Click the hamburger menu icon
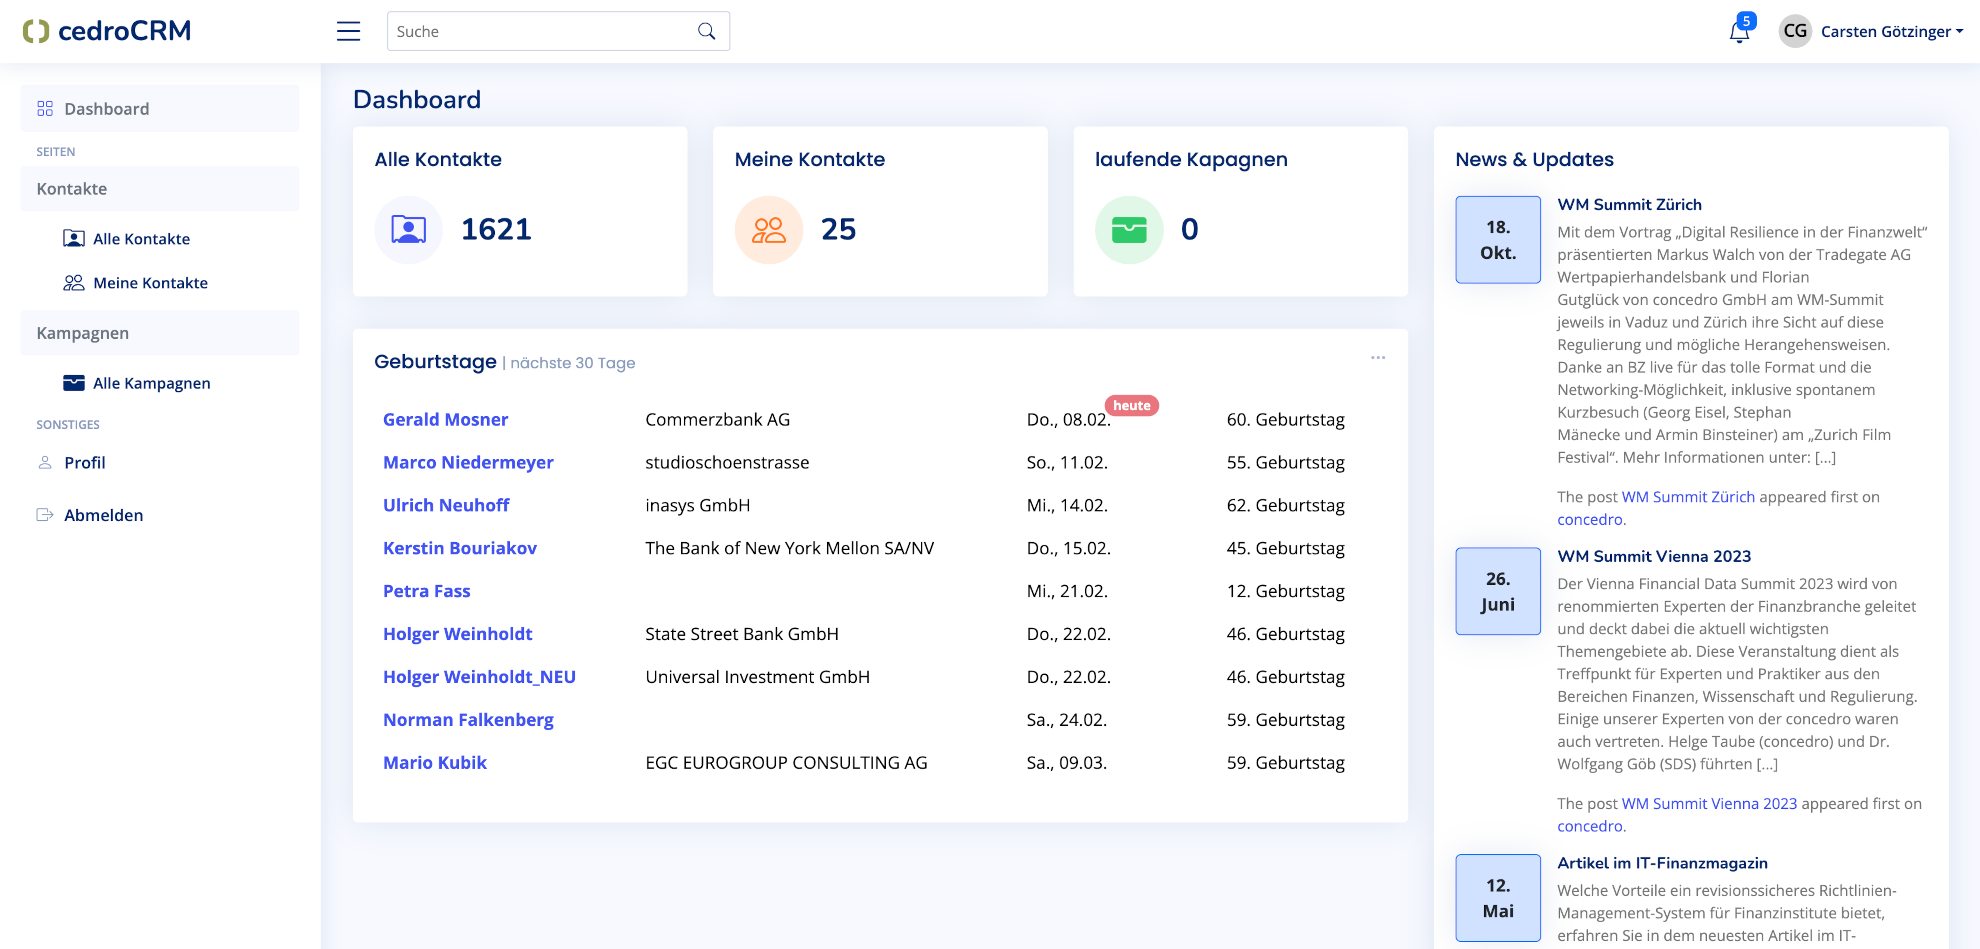Screen dimensions: 1980x949 (348, 31)
